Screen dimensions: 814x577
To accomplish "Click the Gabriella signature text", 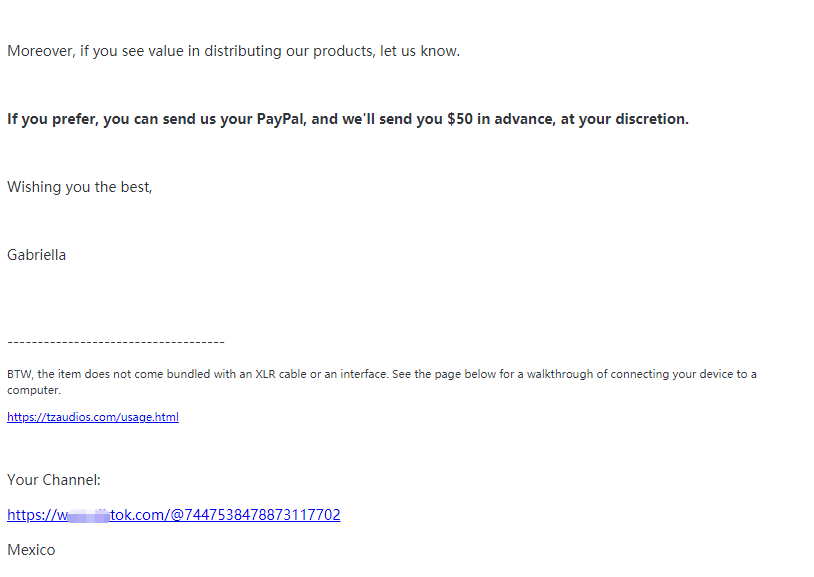I will pos(36,255).
